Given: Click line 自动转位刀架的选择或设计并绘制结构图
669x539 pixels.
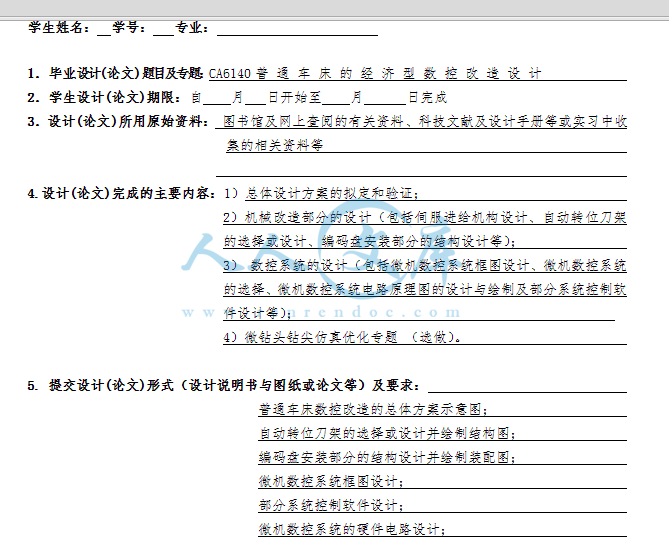Looking at the screenshot, I should pyautogui.click(x=387, y=434).
